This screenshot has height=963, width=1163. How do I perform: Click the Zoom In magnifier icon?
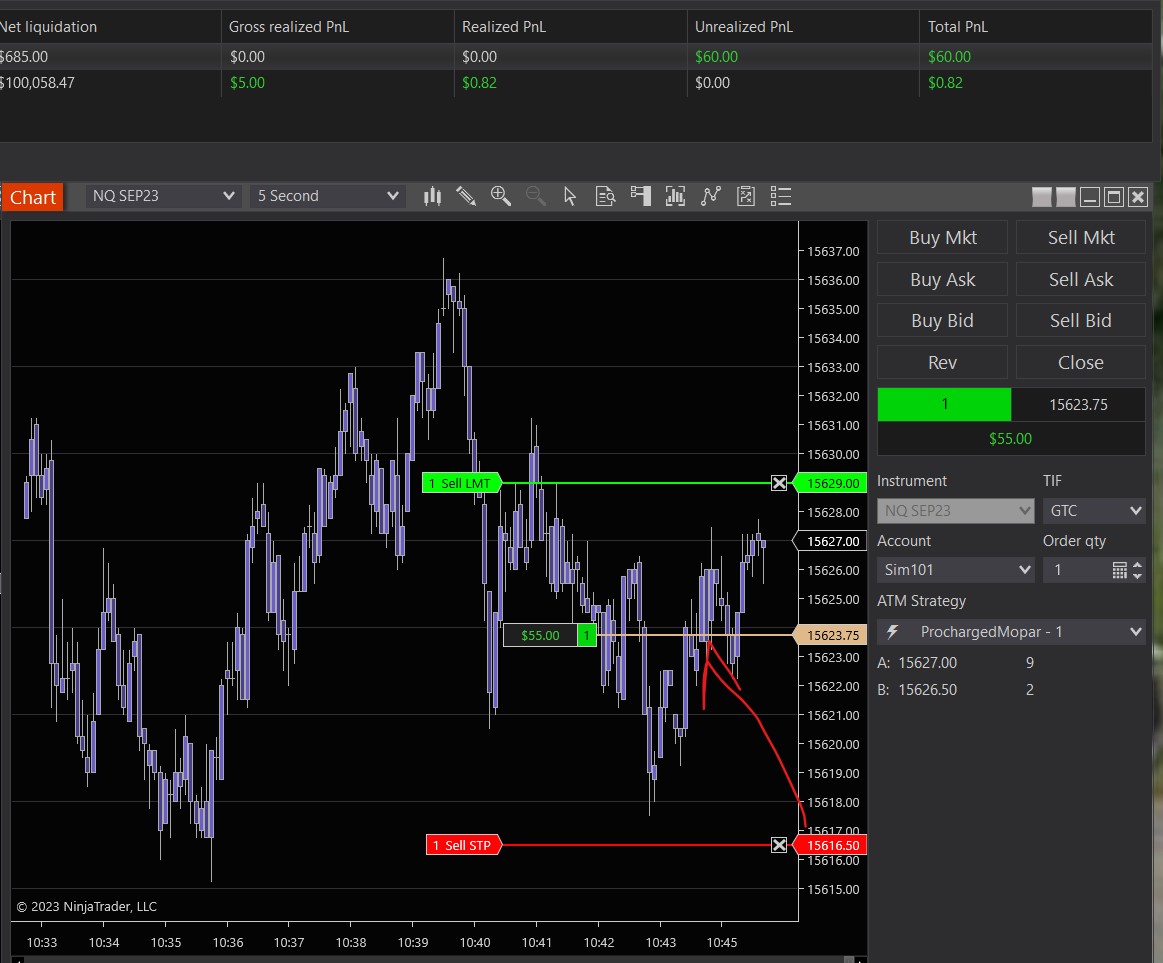501,197
